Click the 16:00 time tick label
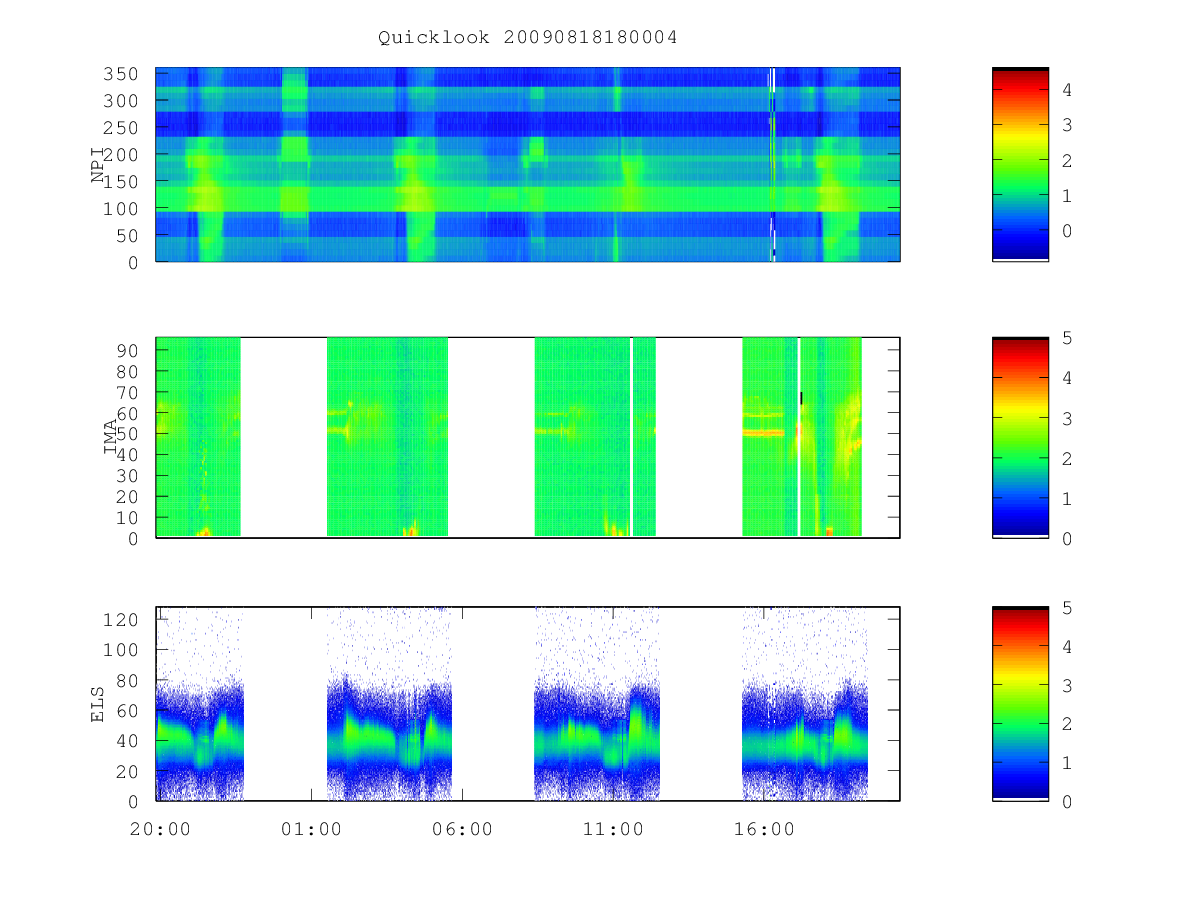Viewport: 1200px width, 900px height. click(x=764, y=829)
